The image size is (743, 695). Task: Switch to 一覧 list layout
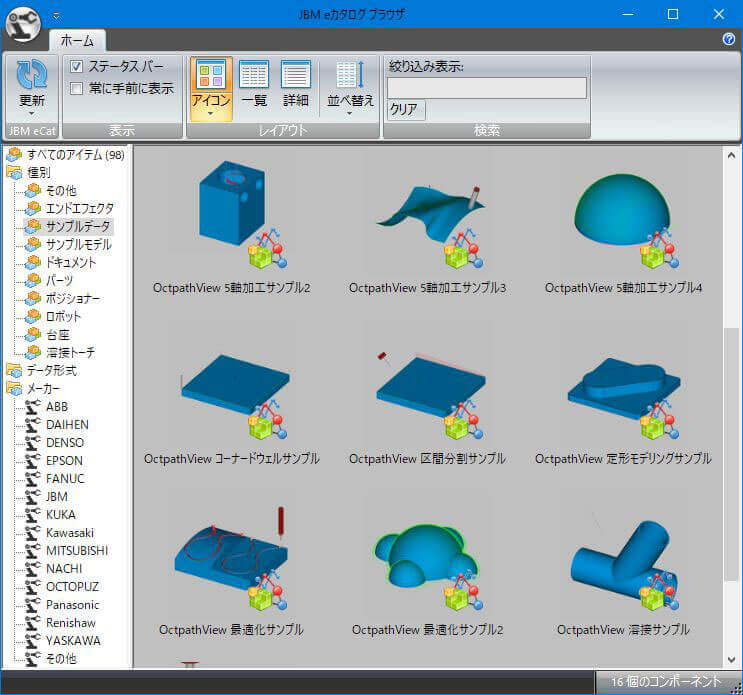tap(254, 82)
